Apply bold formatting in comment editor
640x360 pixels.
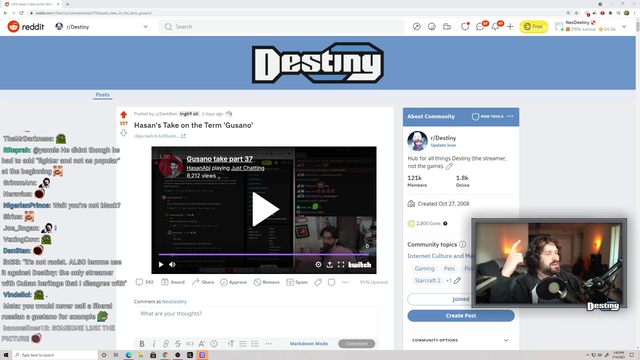(142, 344)
